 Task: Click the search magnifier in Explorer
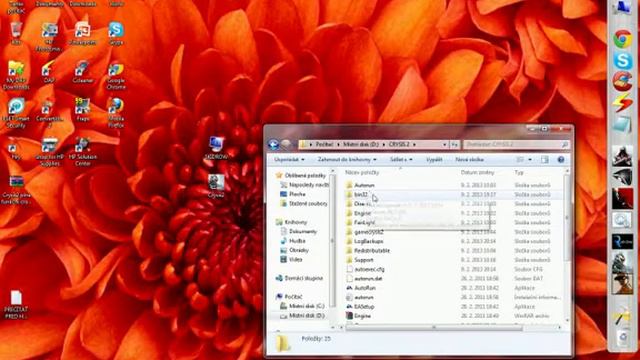tap(564, 144)
